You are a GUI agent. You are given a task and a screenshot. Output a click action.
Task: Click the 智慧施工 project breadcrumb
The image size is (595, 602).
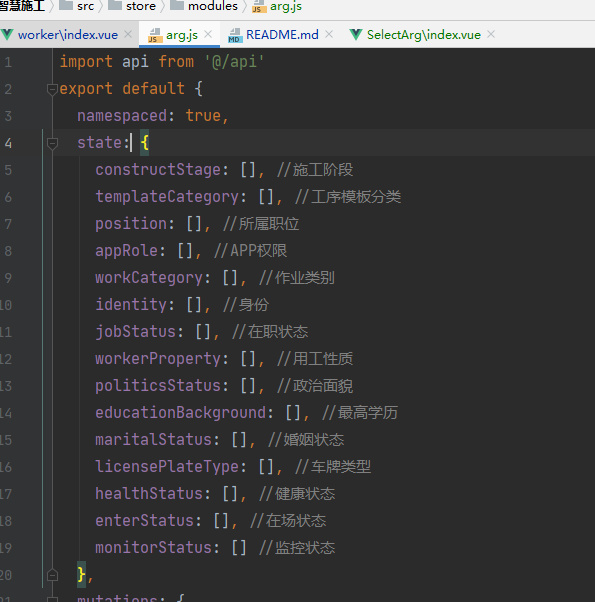pos(22,6)
